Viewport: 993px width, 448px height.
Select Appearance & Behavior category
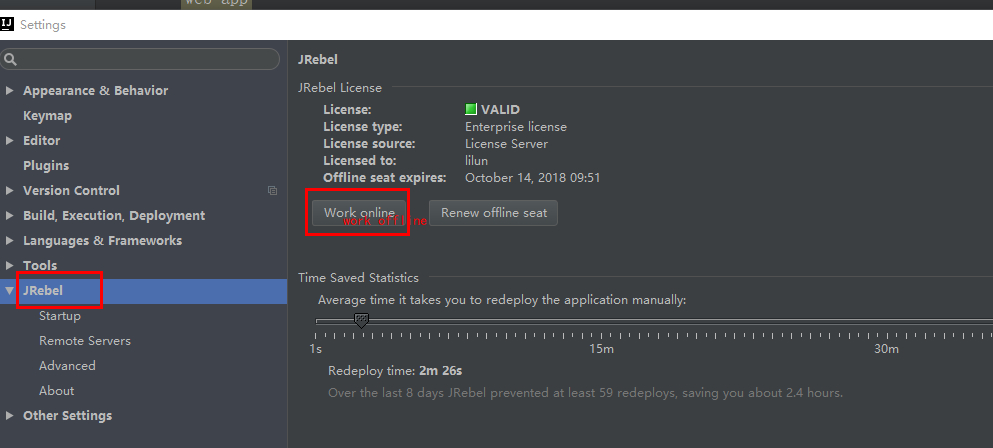[x=96, y=91]
